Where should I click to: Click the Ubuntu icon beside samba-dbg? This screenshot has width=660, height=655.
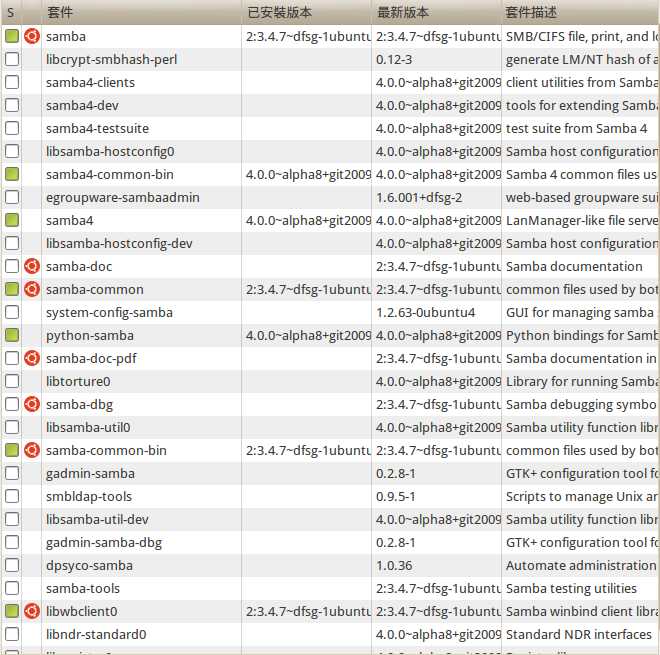[32, 404]
